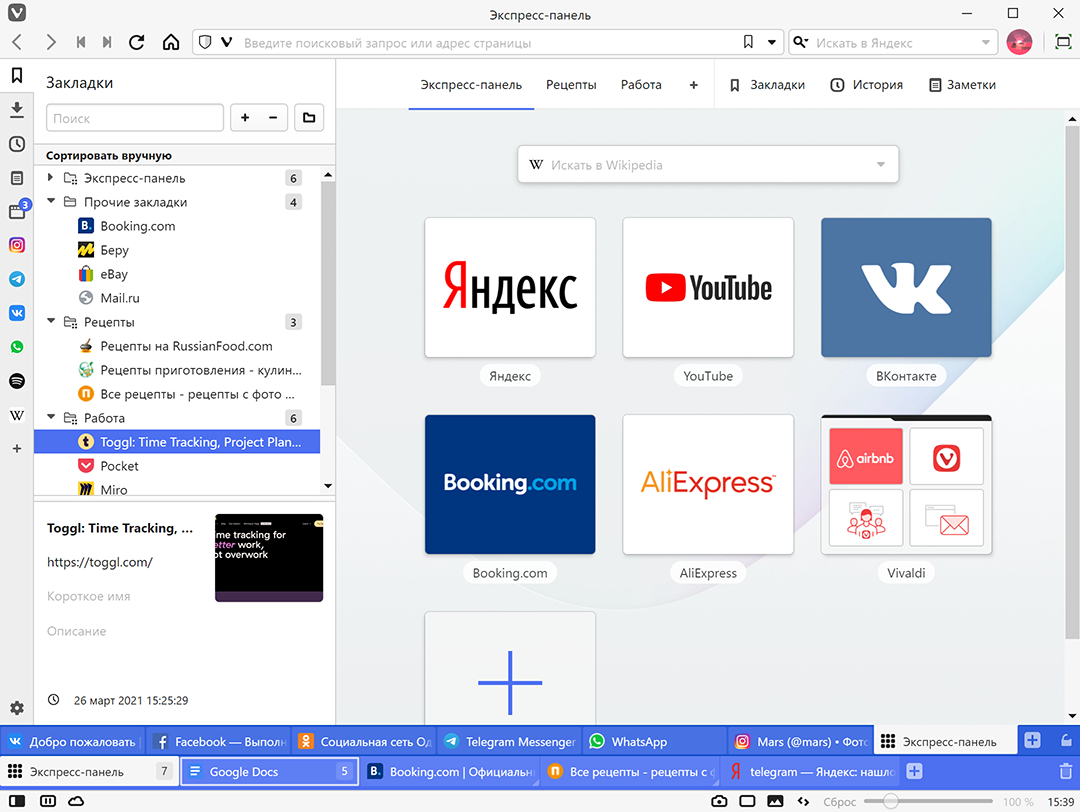Open the Yandex search engine dropdown
Viewport: 1080px width, 812px height.
click(986, 43)
